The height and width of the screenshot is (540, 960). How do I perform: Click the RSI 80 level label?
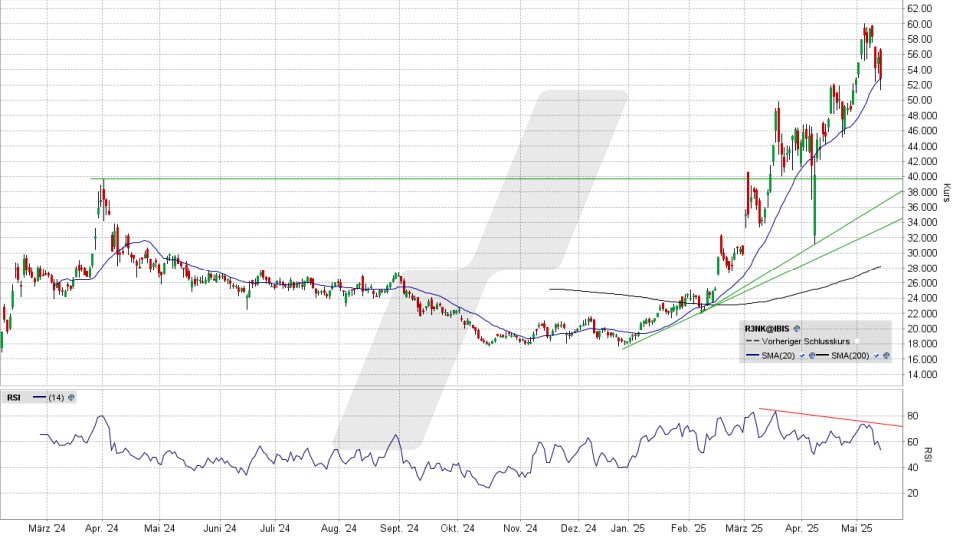click(912, 416)
